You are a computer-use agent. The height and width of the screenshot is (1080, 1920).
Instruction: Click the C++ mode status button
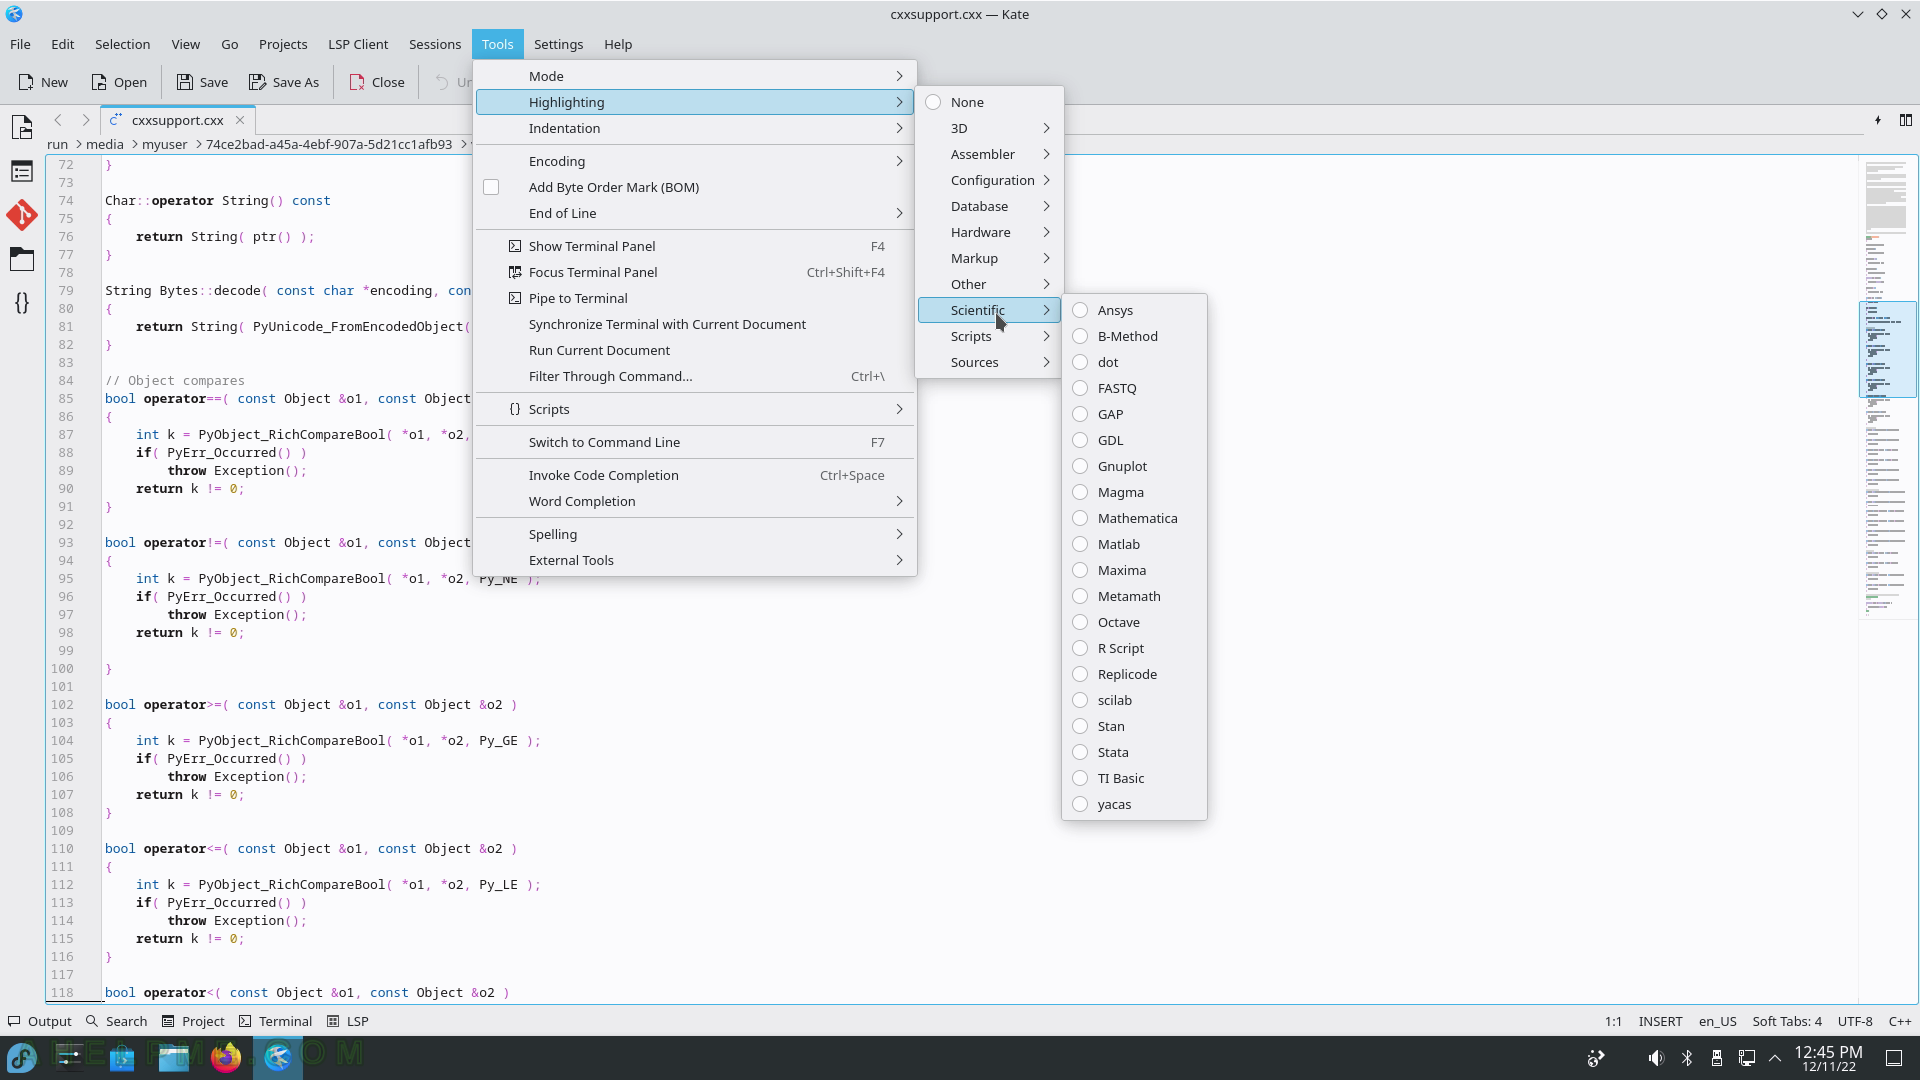point(1899,1021)
